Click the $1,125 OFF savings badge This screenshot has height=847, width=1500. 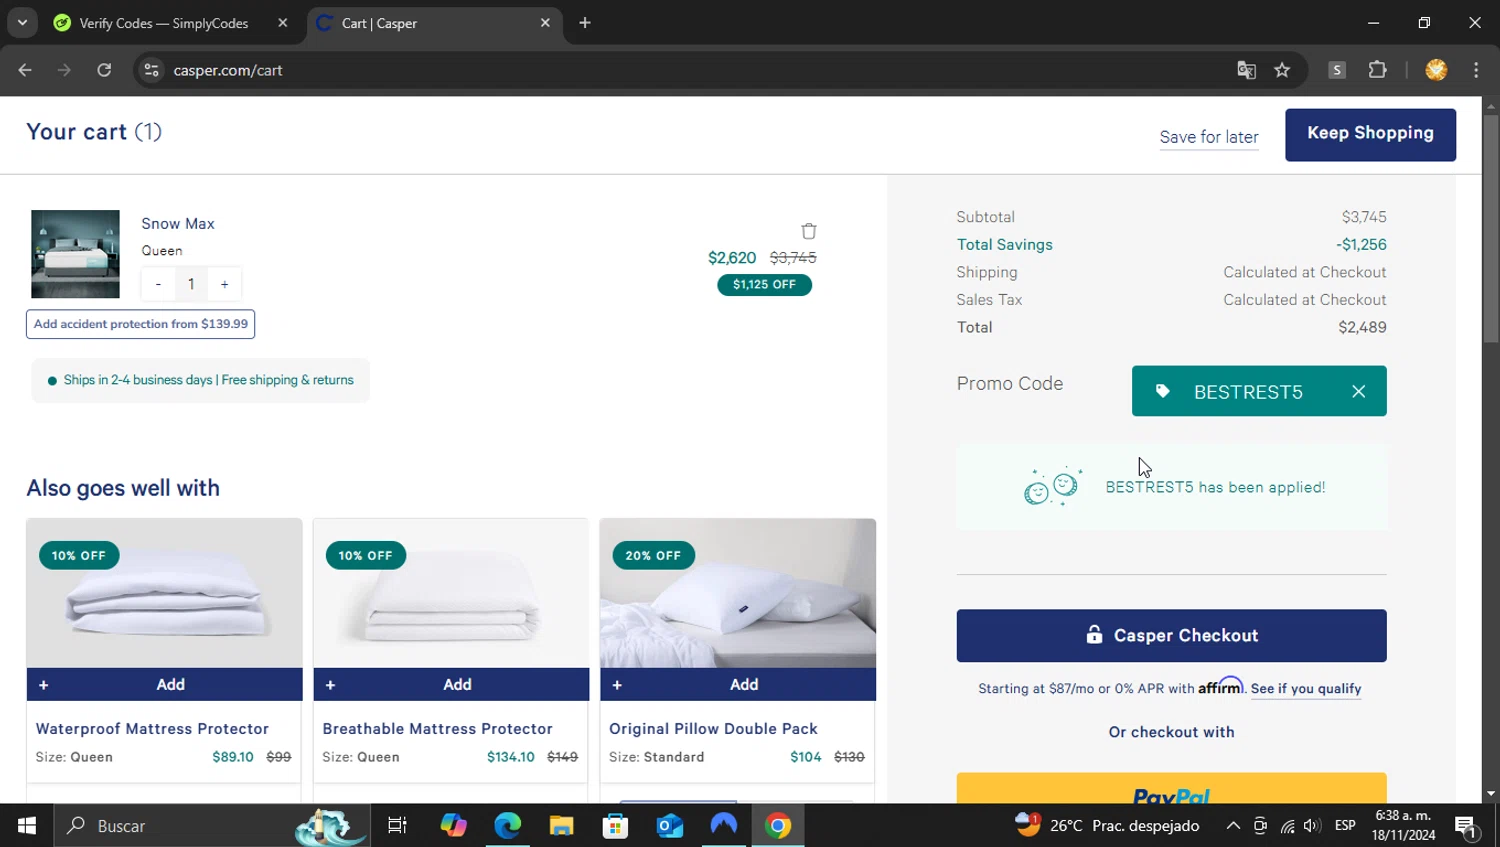764,285
